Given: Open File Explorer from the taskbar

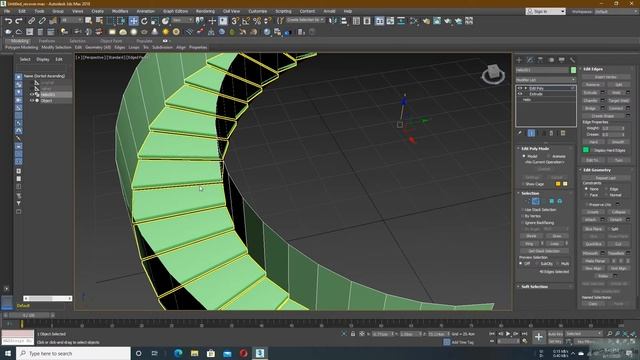Looking at the screenshot, I should point(195,353).
